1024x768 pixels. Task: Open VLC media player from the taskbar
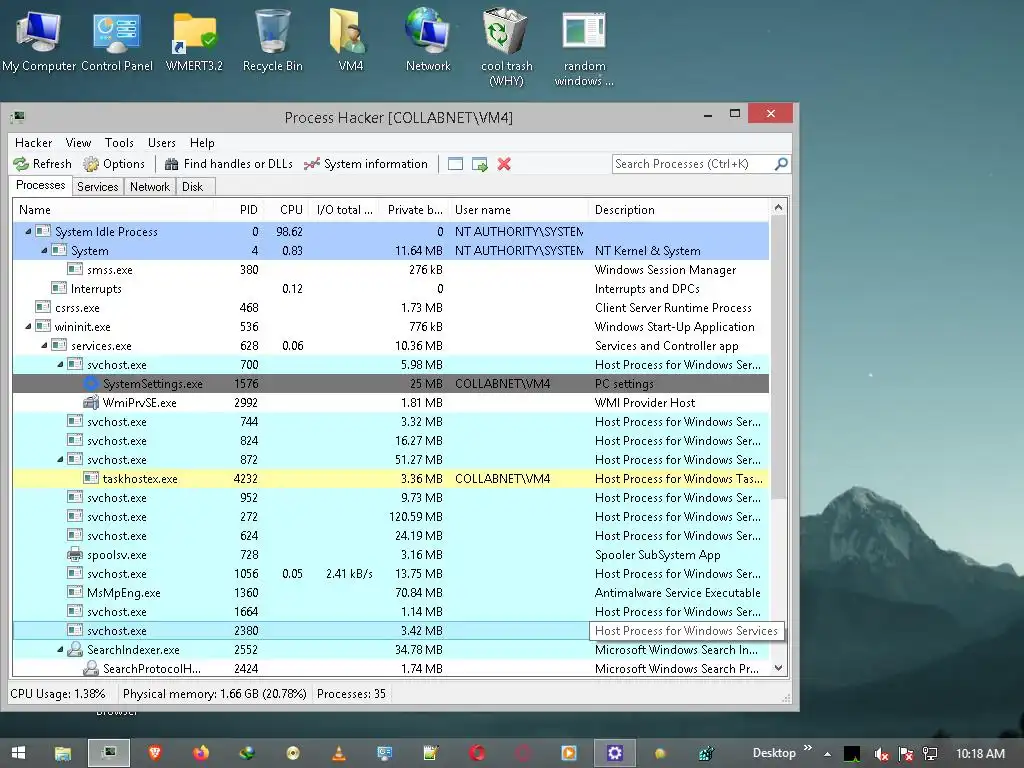point(339,753)
